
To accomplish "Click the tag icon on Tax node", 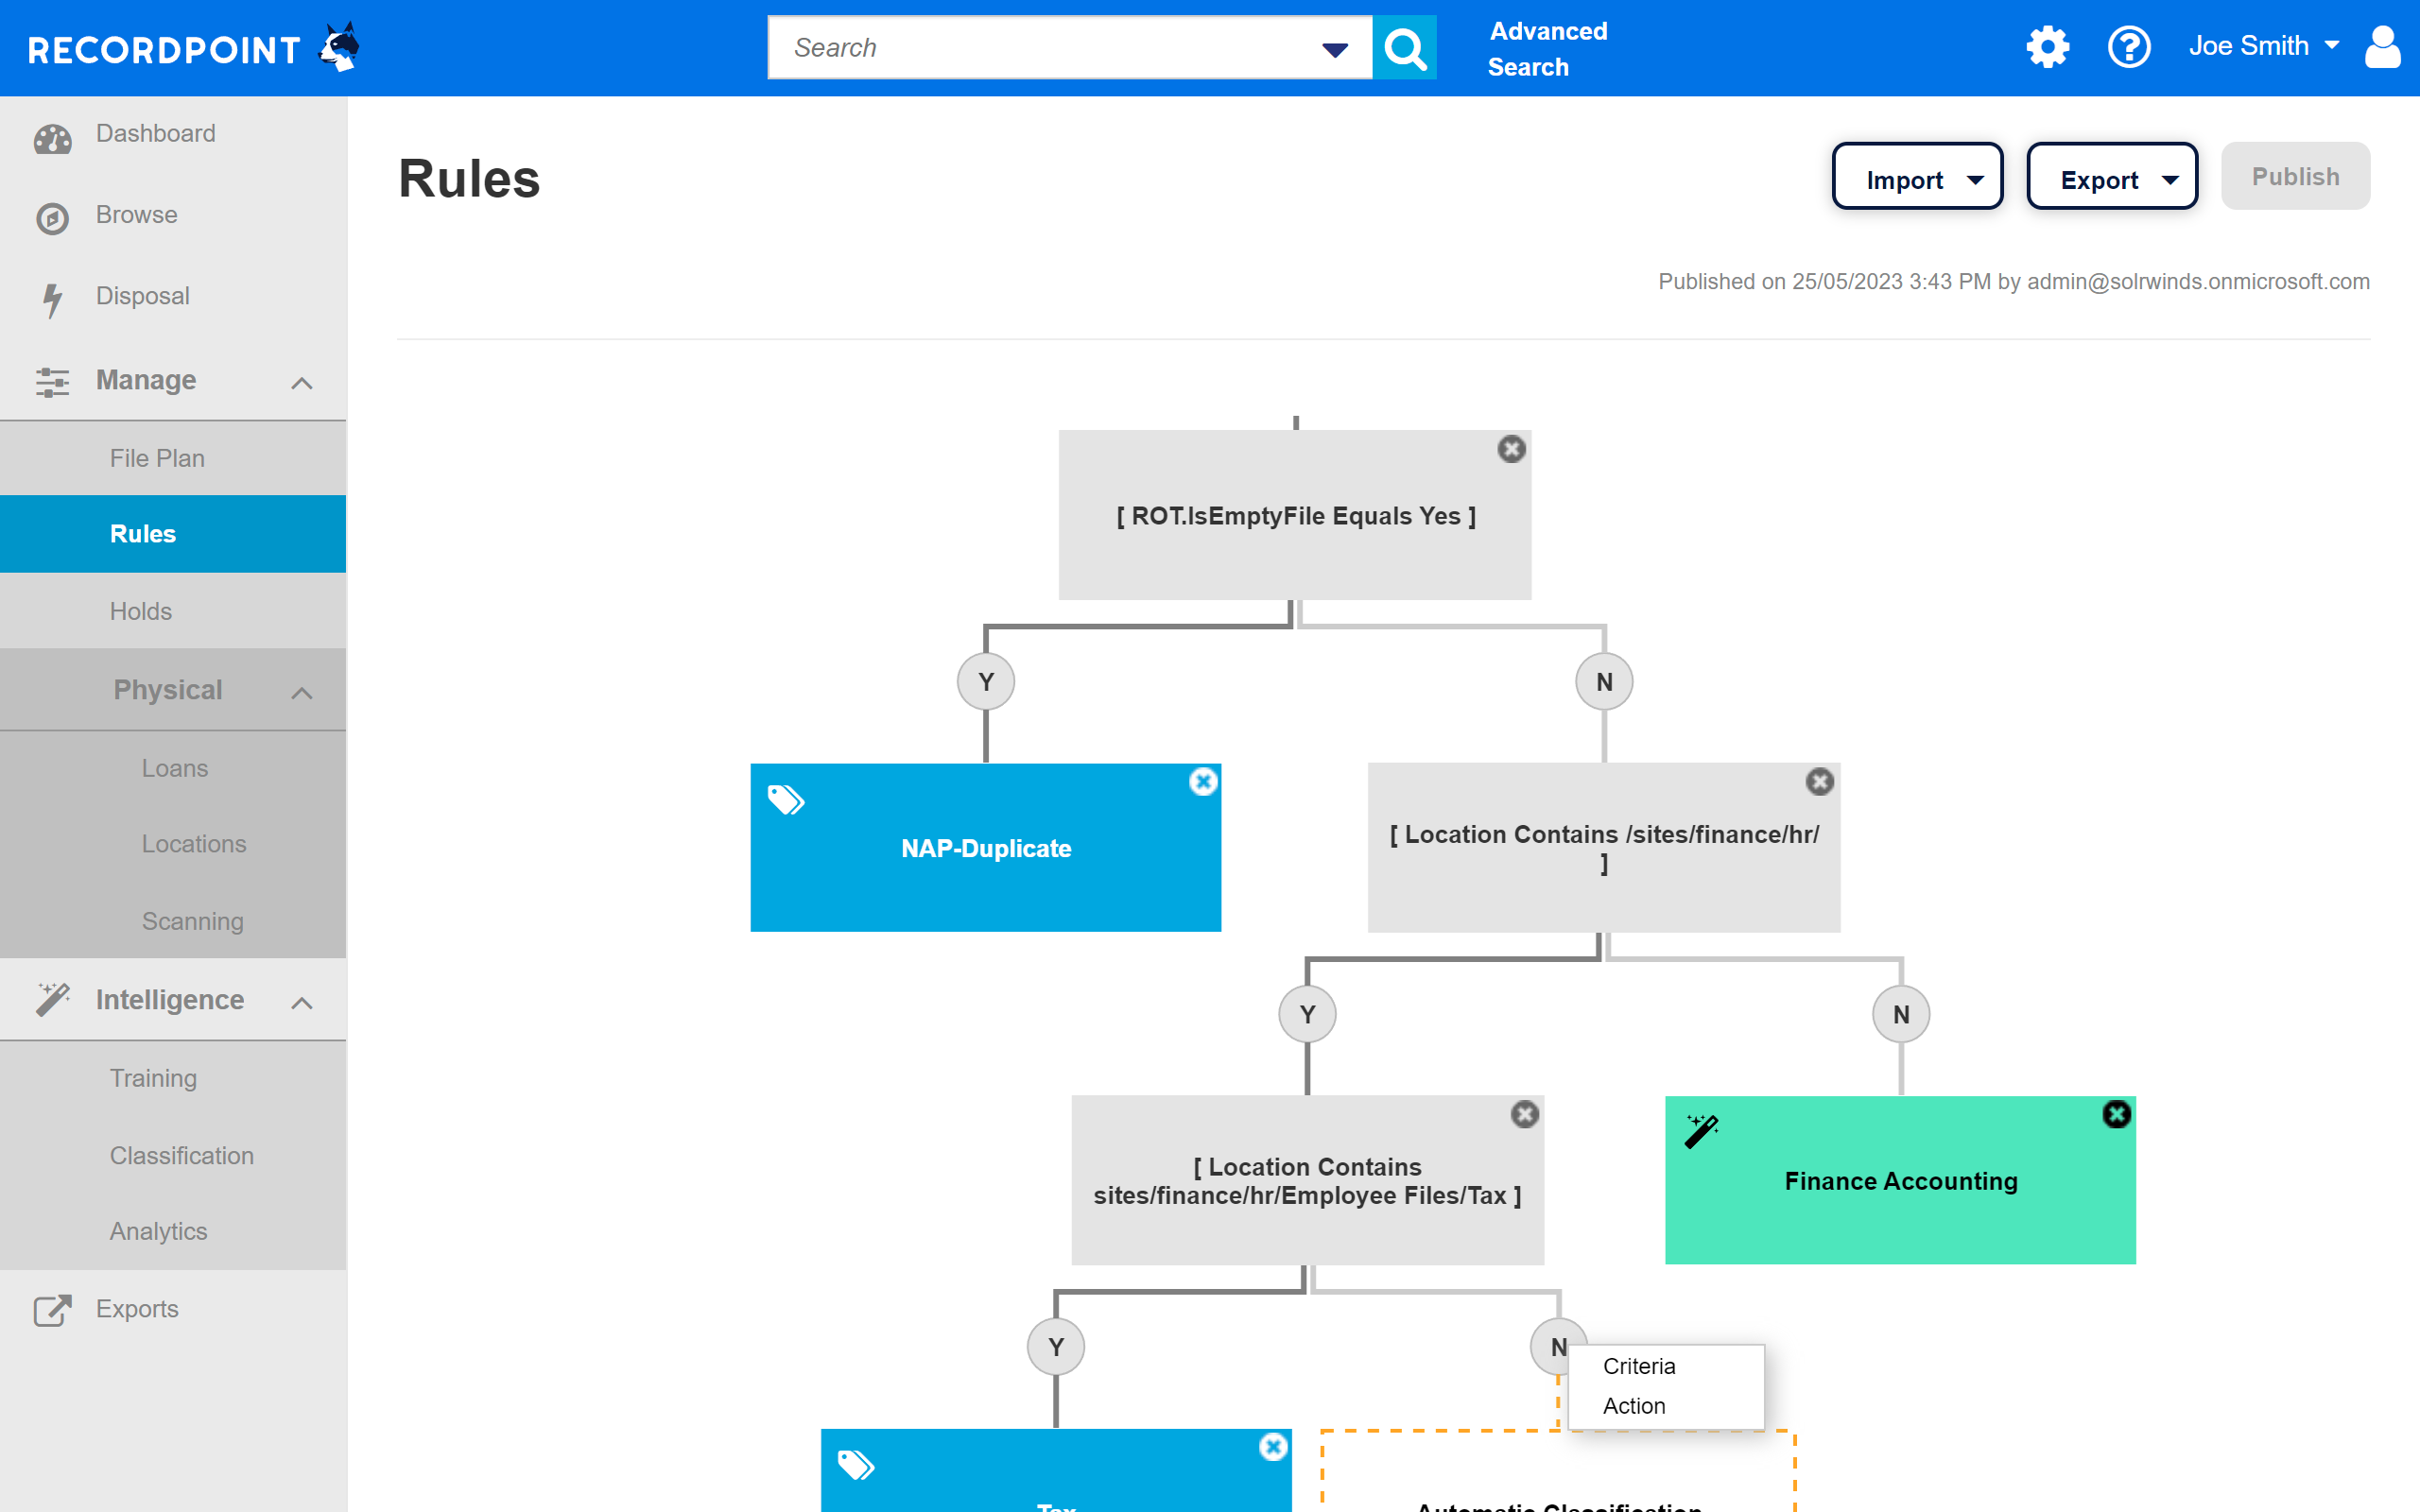I will point(856,1465).
